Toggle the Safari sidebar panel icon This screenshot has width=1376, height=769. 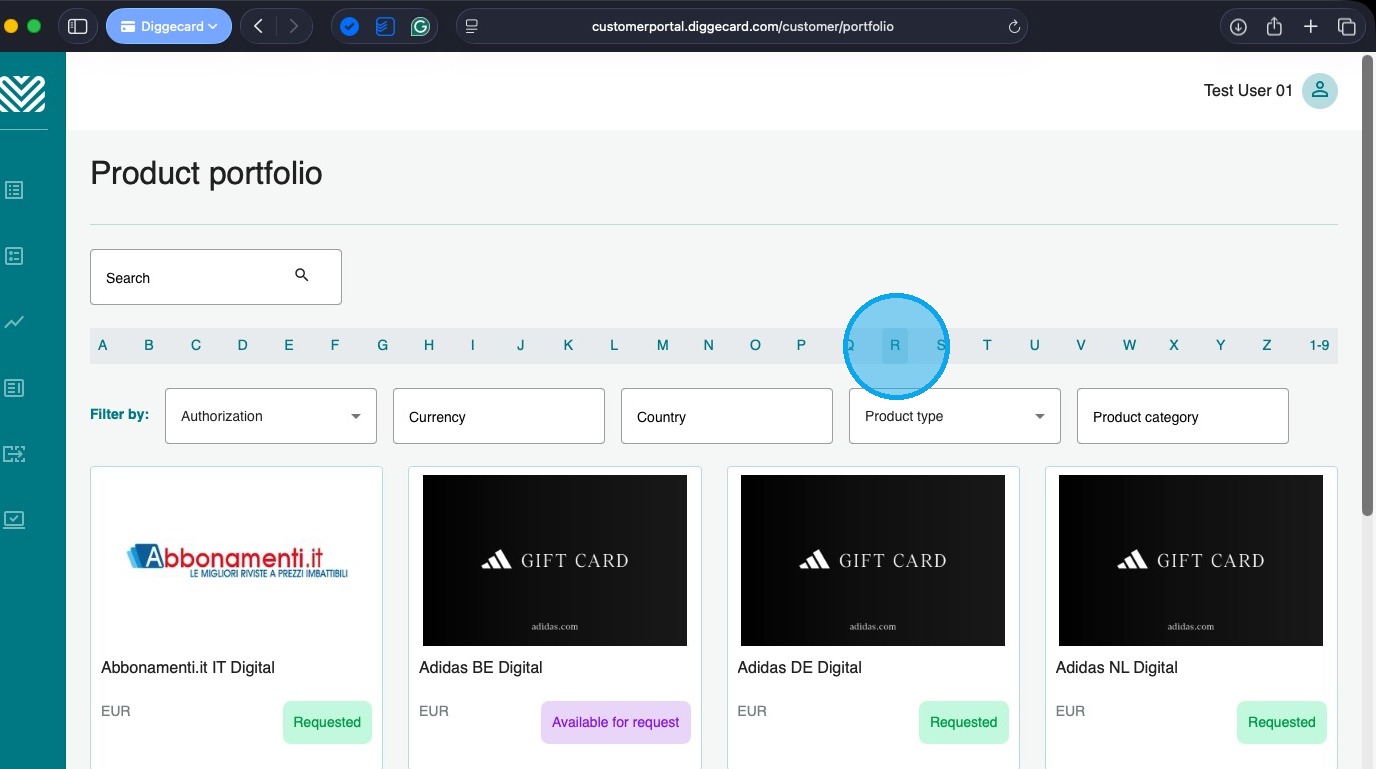[x=77, y=27]
